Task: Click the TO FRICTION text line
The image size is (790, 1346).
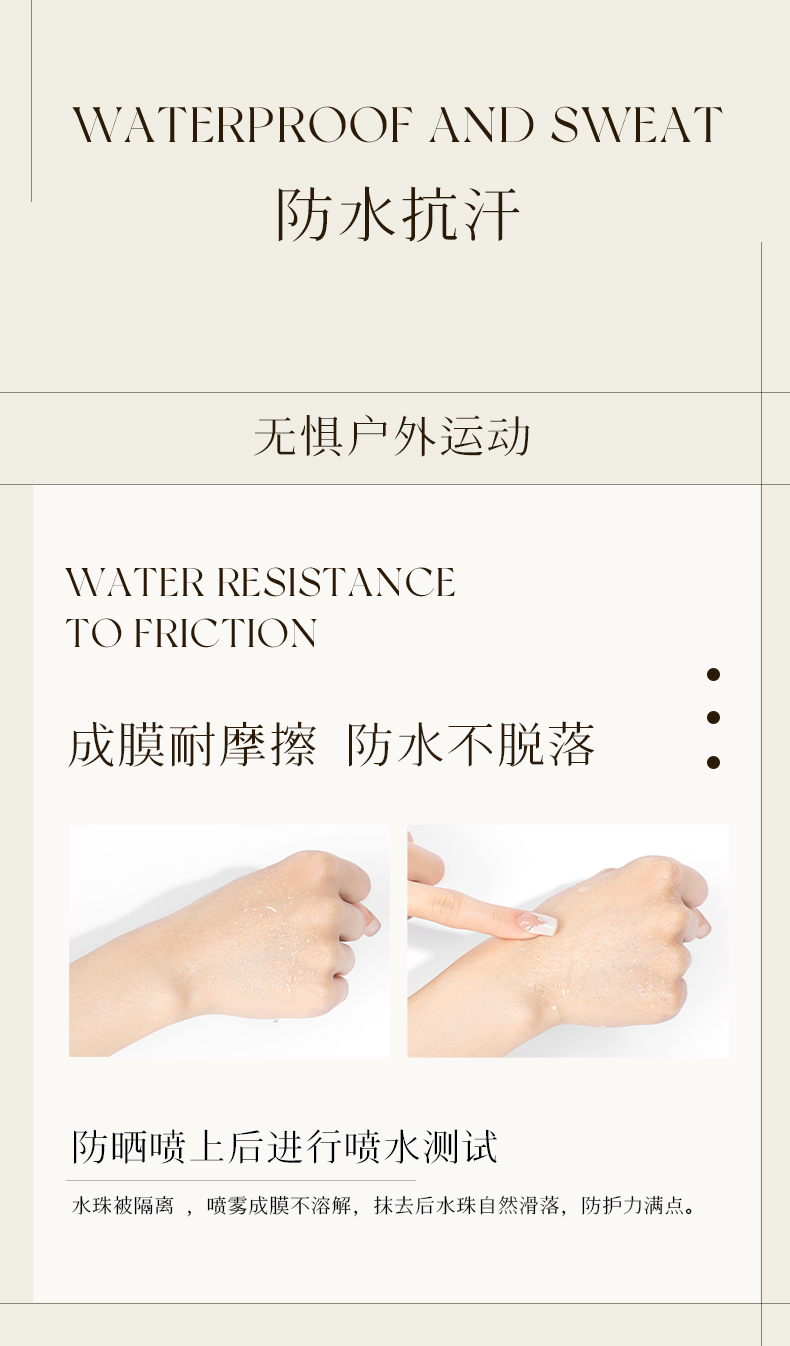Action: point(191,633)
